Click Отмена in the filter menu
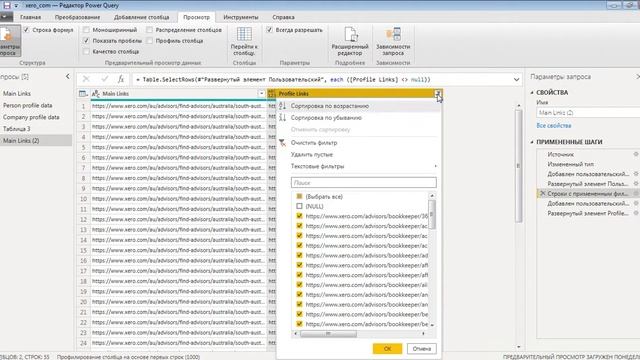 (x=422, y=349)
